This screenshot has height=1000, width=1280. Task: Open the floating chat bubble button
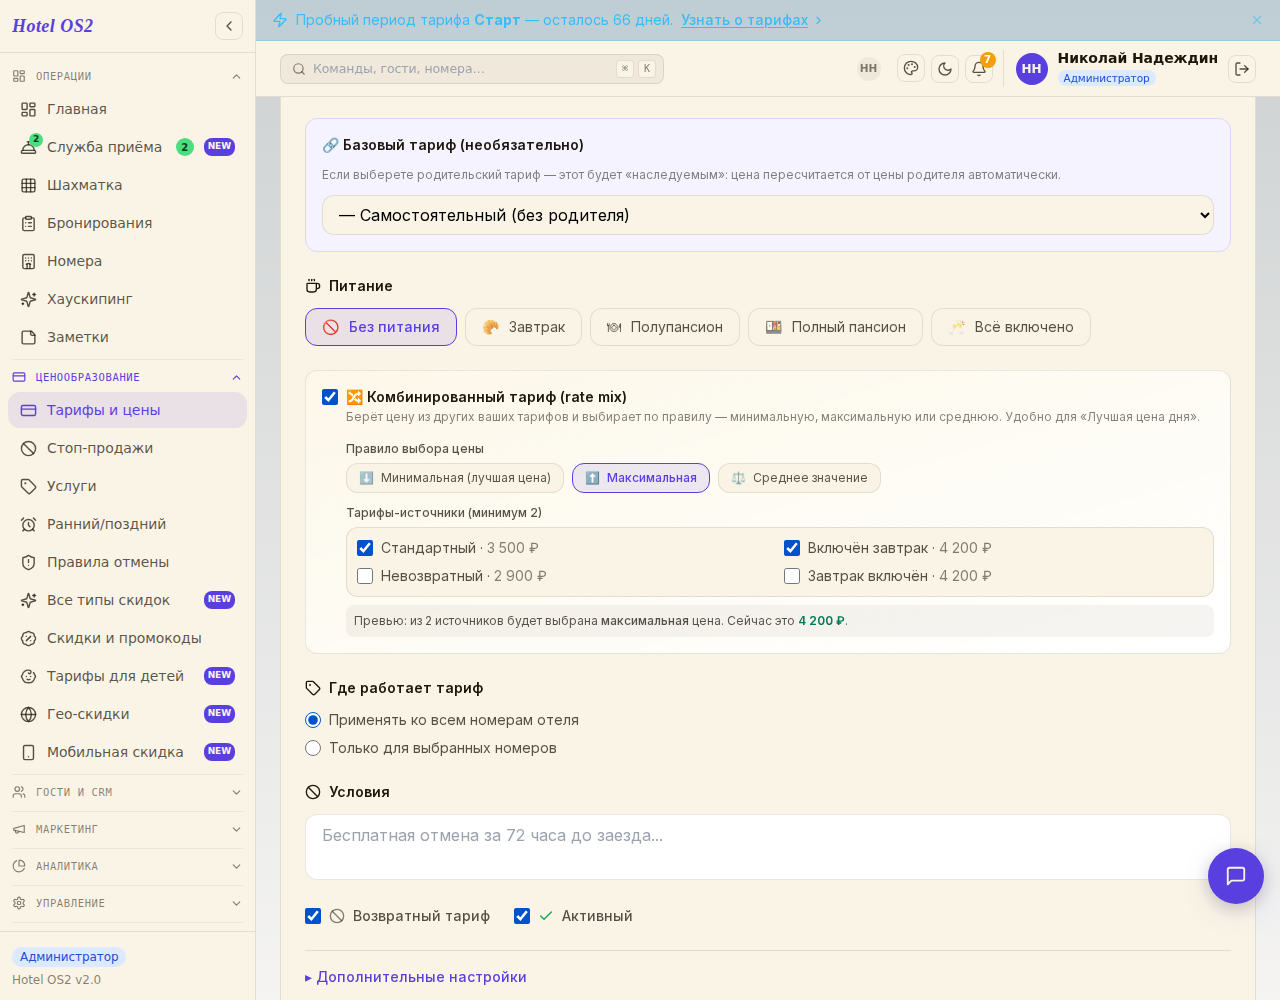tap(1236, 876)
